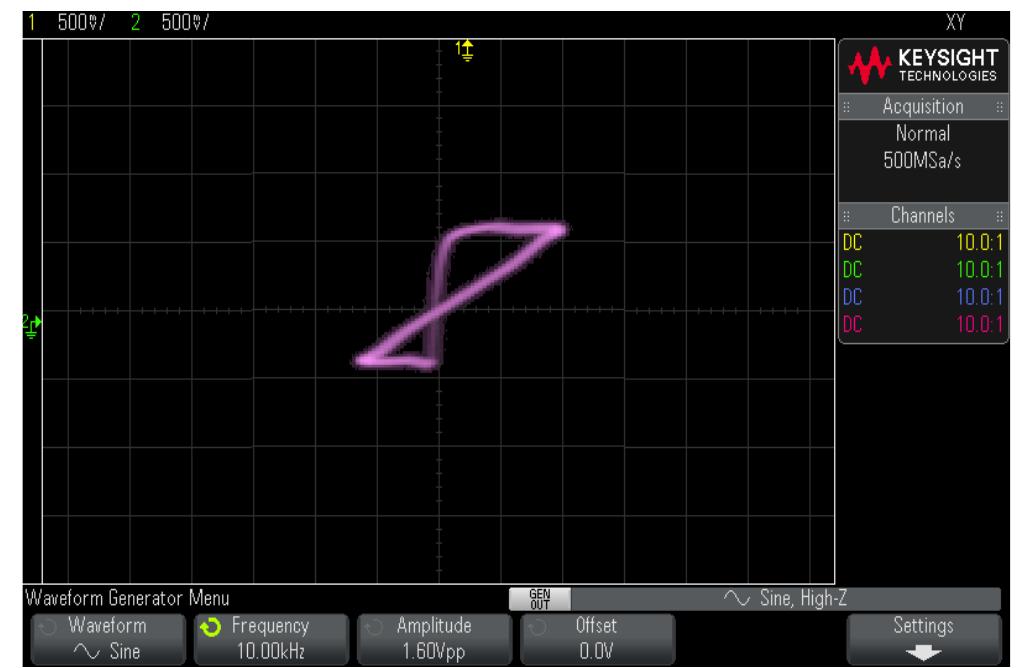
Task: Click the Keysight Technologies logo
Action: tap(923, 65)
